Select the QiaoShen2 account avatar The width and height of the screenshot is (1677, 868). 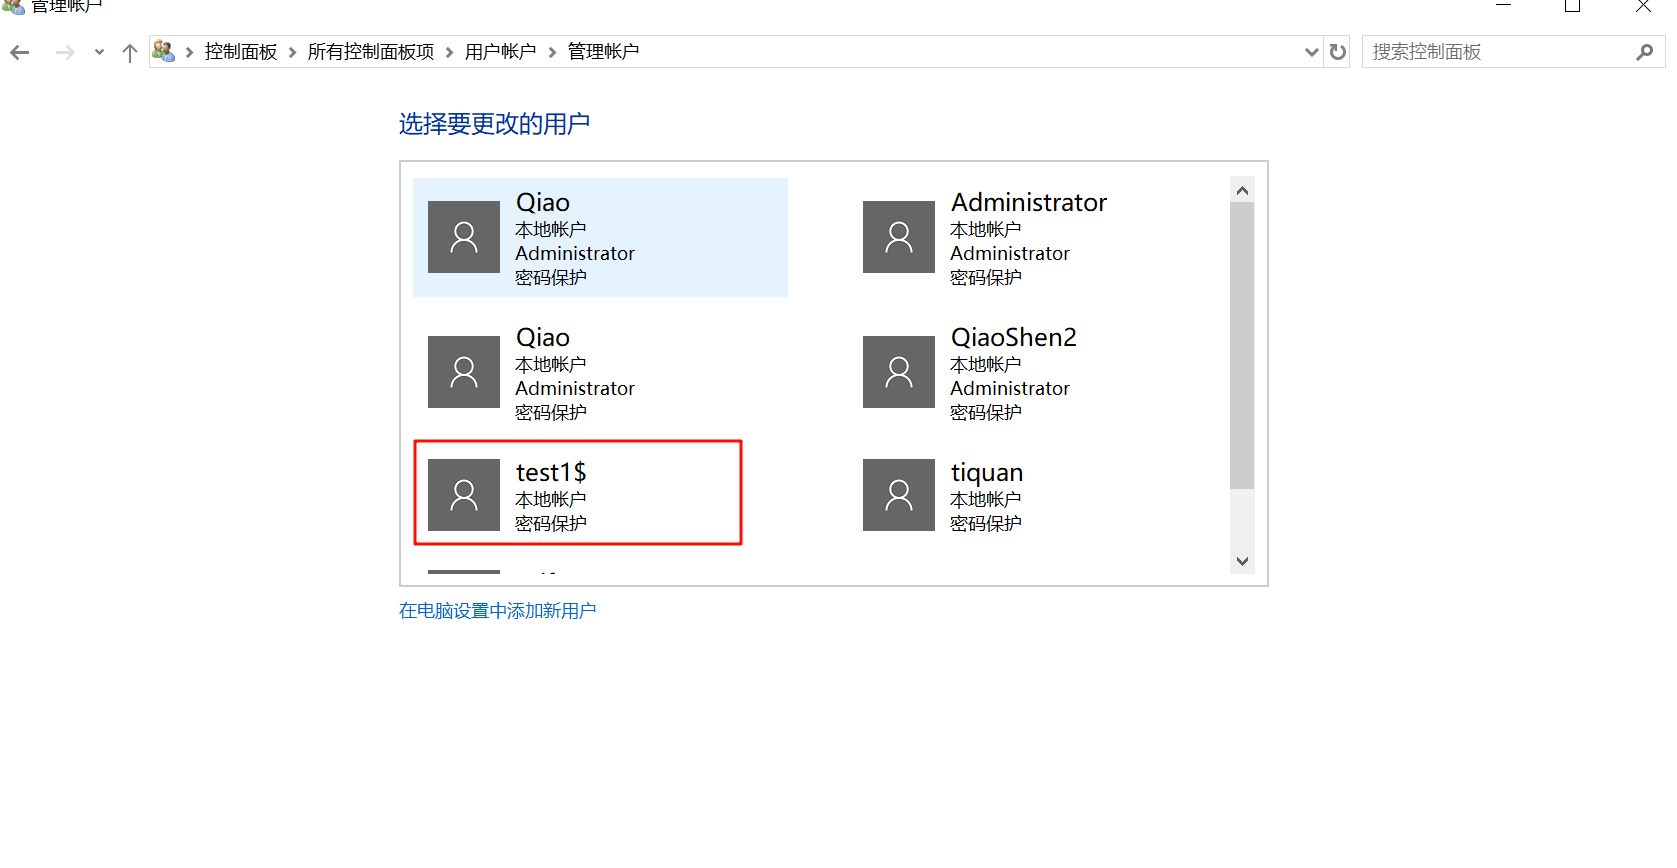pos(898,372)
